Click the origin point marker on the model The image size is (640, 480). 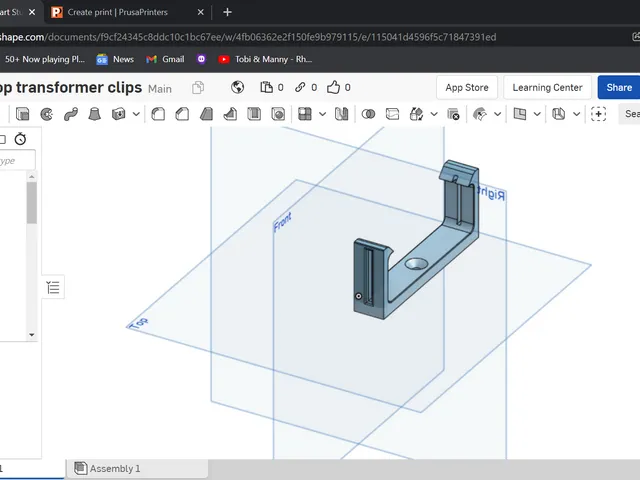click(358, 296)
